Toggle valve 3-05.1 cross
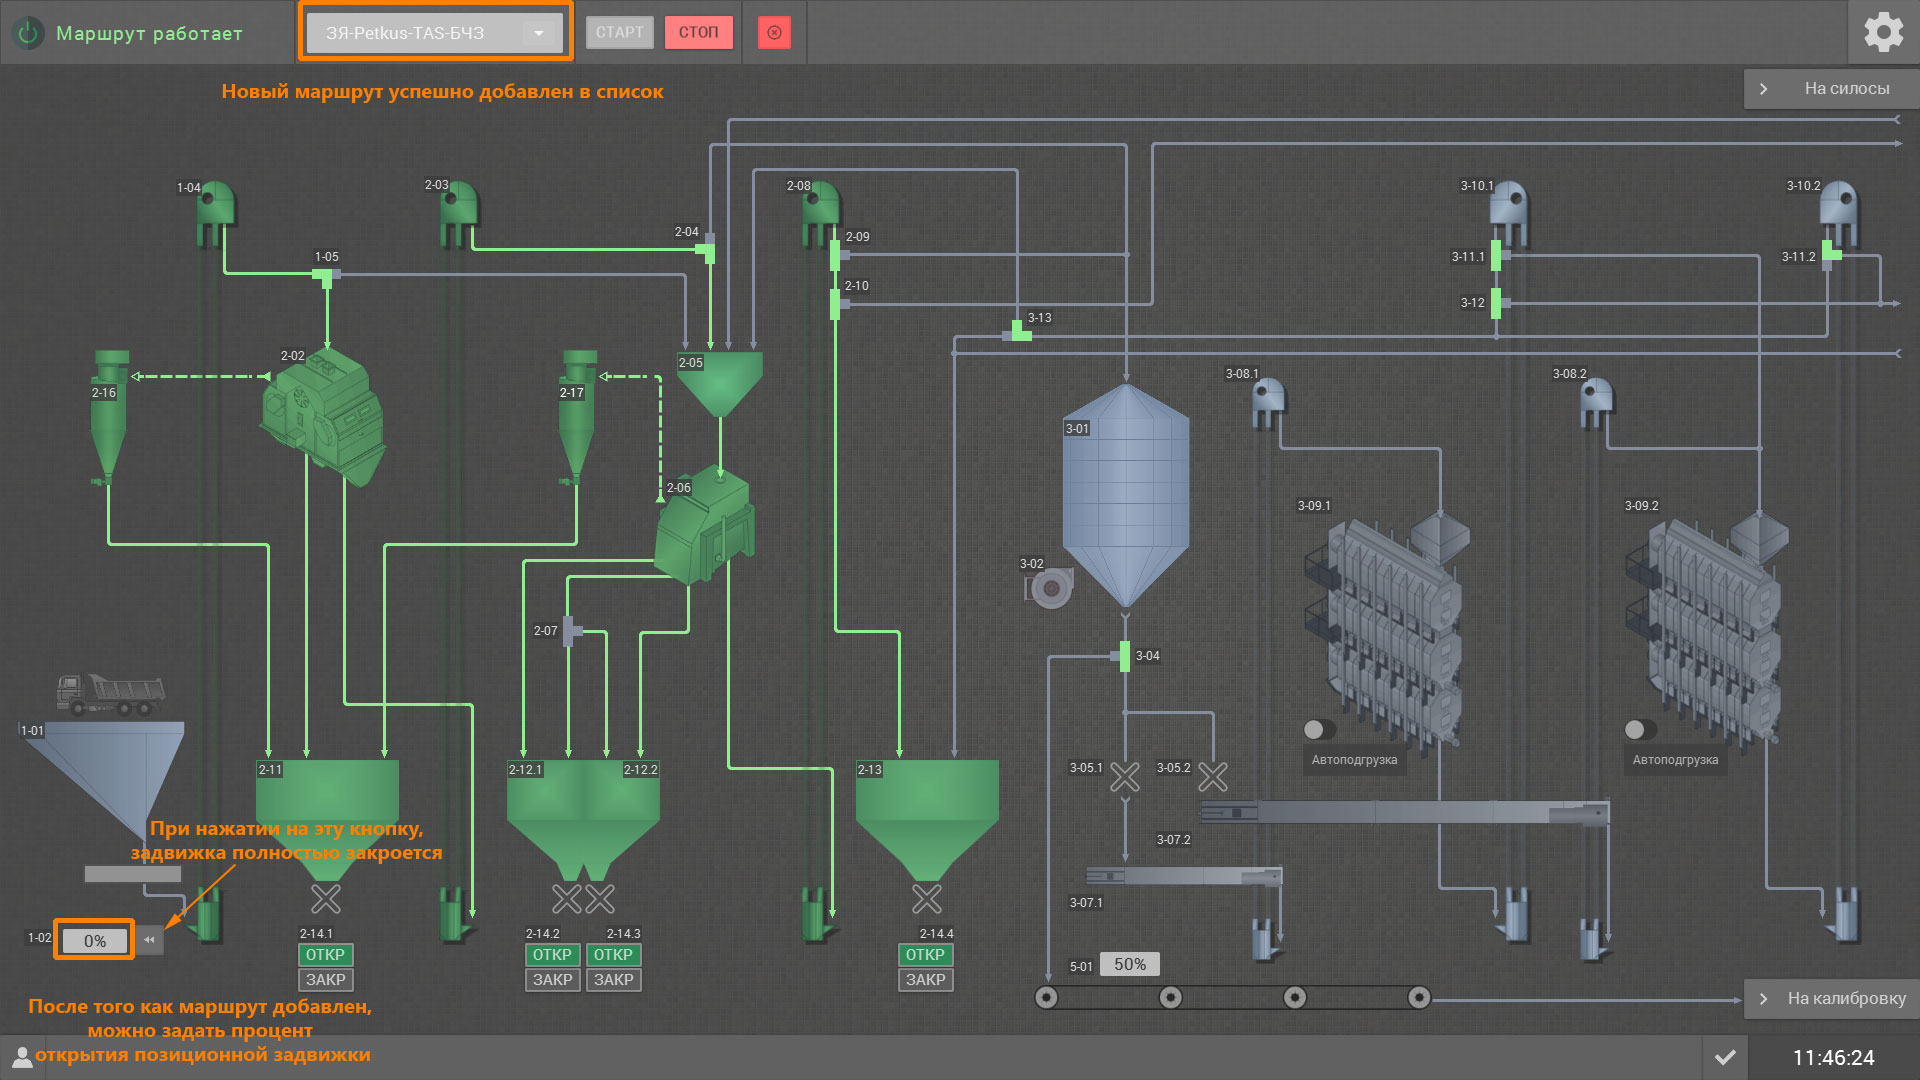 tap(1125, 777)
